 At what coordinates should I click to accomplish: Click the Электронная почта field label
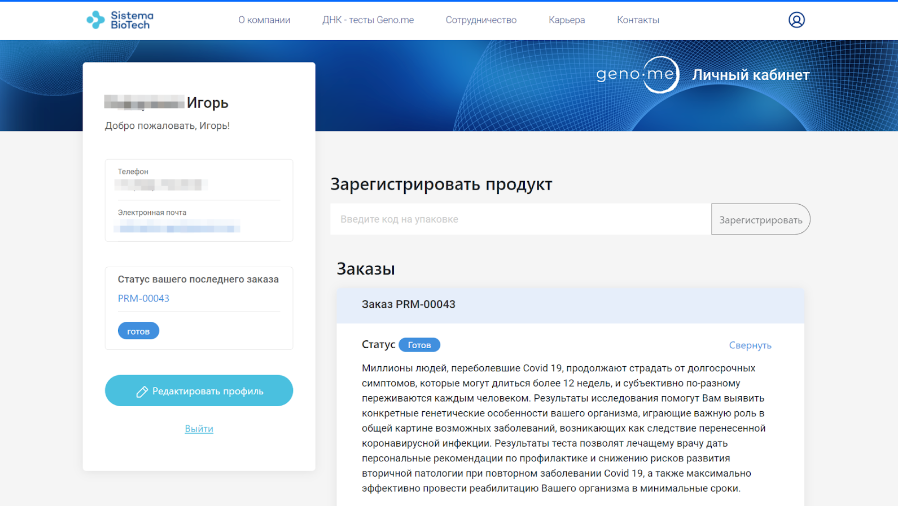pyautogui.click(x=152, y=213)
